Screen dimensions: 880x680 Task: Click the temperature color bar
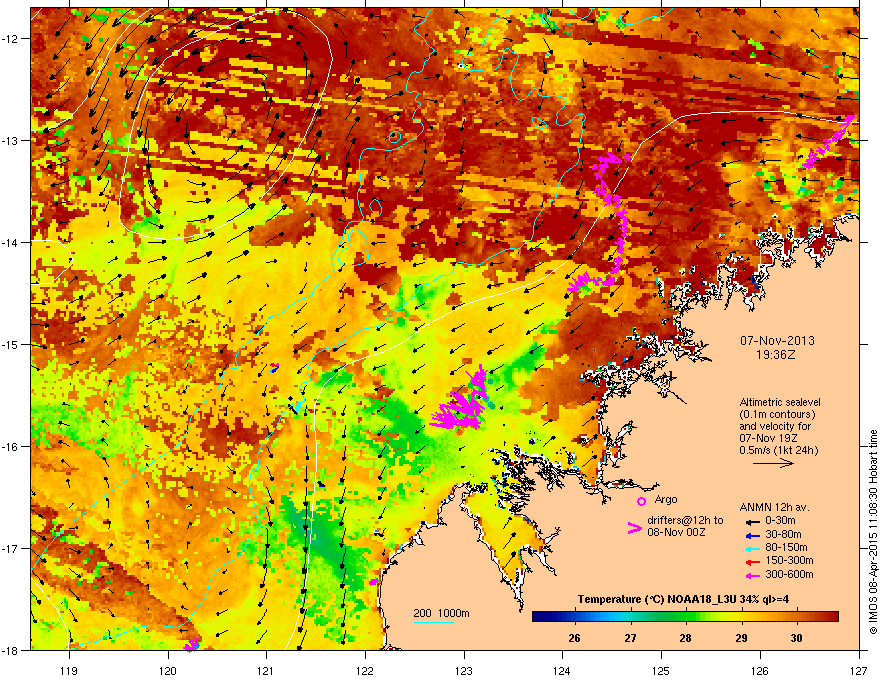pyautogui.click(x=685, y=617)
